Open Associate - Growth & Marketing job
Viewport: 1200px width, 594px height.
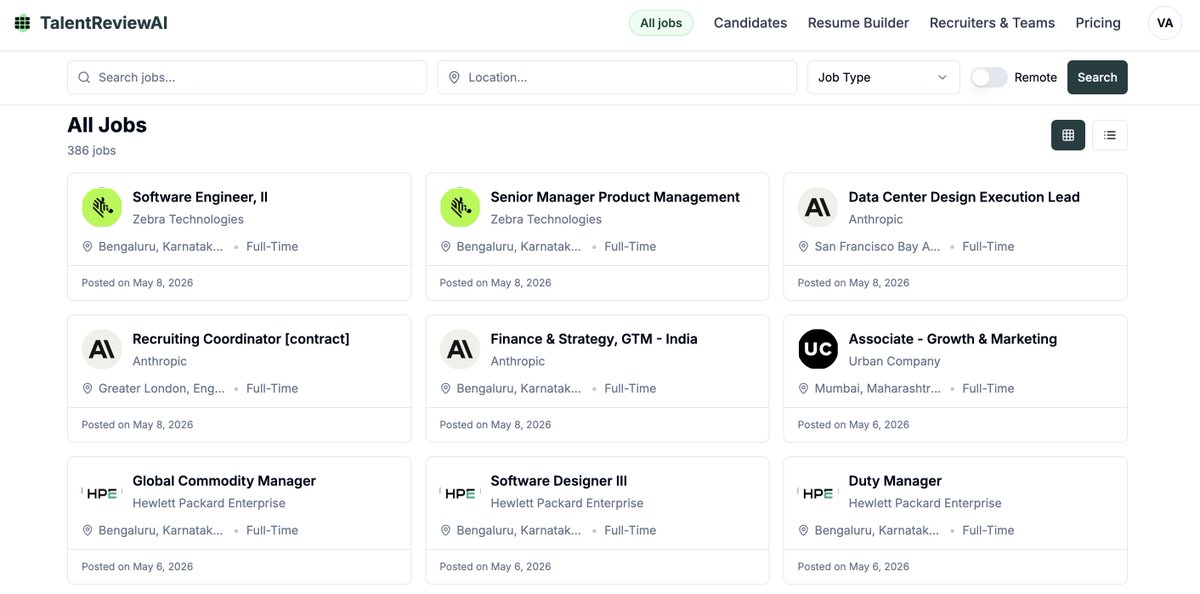[953, 339]
